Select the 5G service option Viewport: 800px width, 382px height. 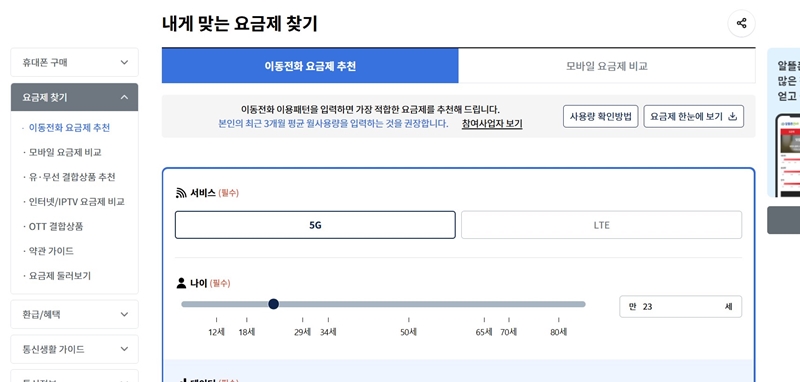click(315, 225)
